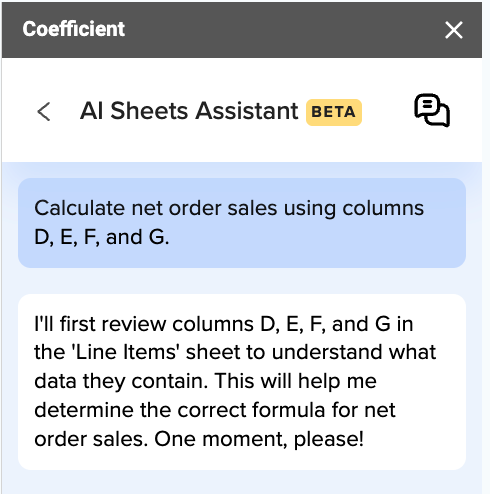Open the chat conversations icon
This screenshot has width=490, height=494.
pos(432,110)
